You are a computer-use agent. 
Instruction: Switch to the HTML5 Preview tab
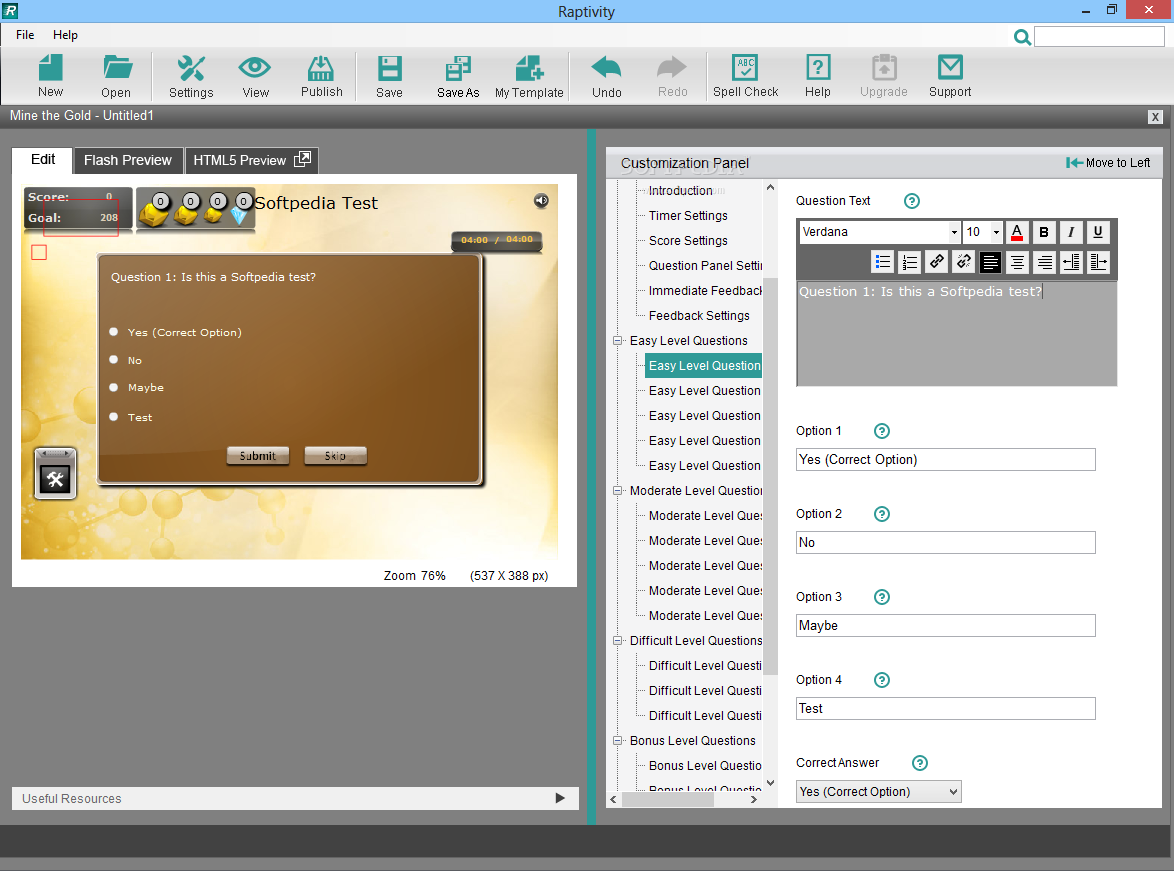(252, 160)
